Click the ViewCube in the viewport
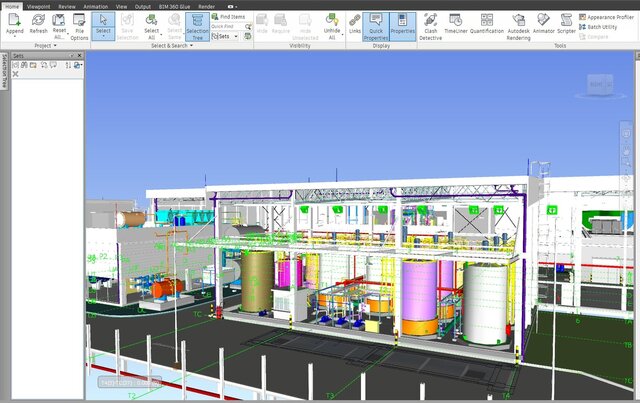The width and height of the screenshot is (640, 403). click(600, 85)
